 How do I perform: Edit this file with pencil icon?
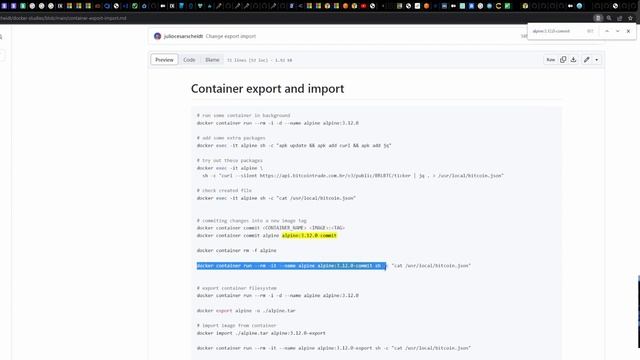click(587, 60)
